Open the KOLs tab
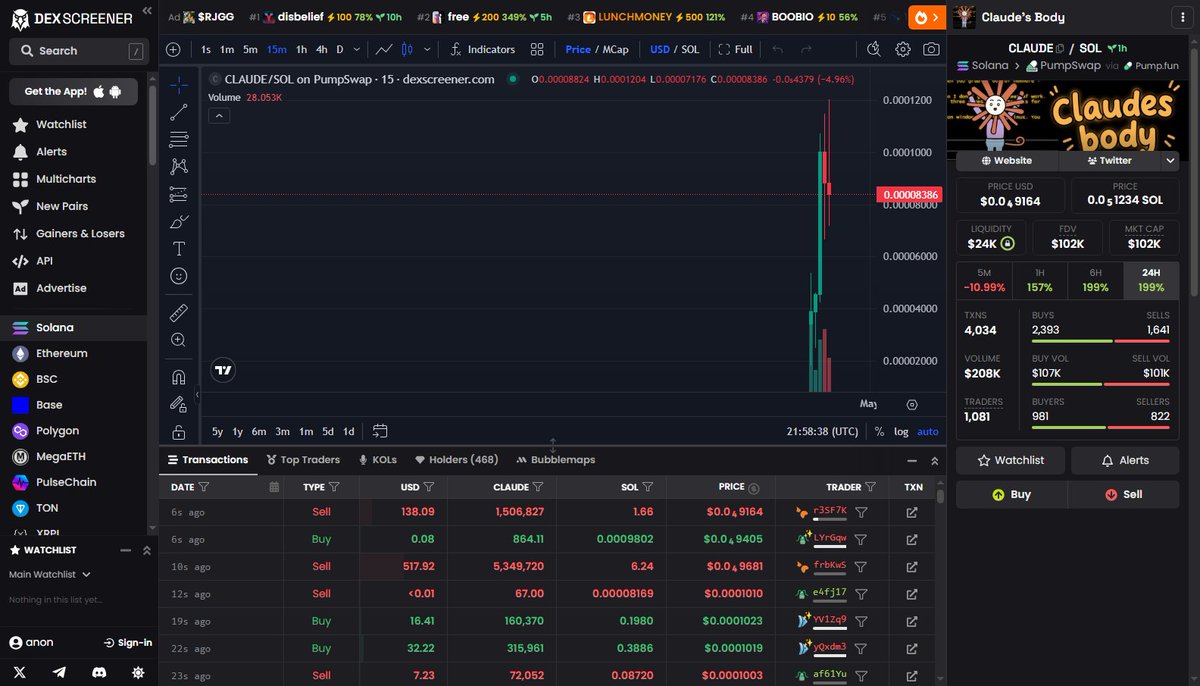1200x686 pixels. click(x=378, y=460)
